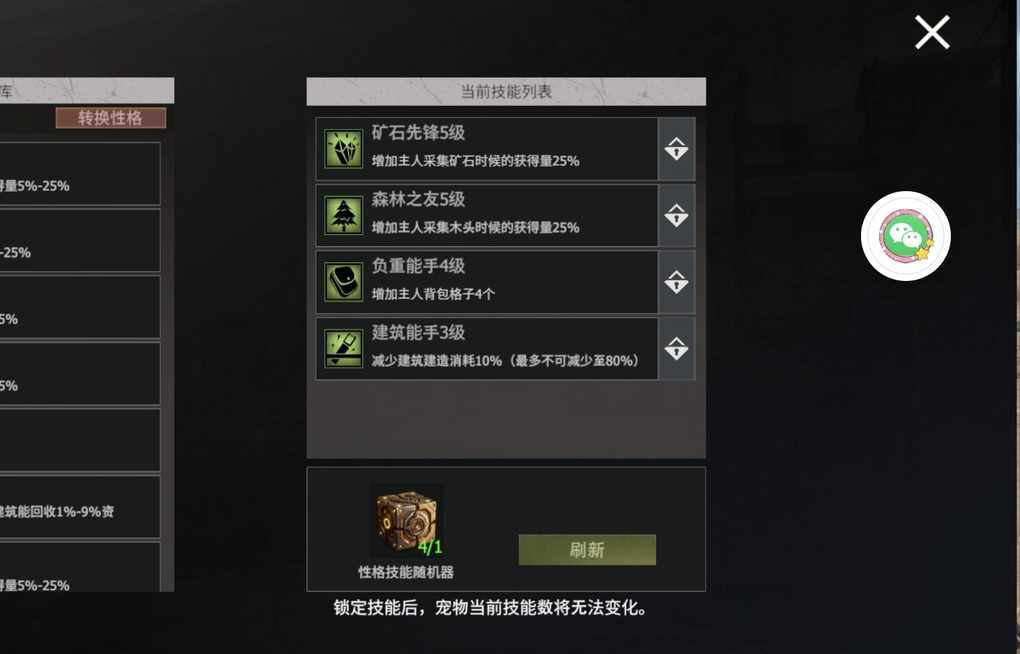Toggle lock on 矿石先锋5级 skill
The image size is (1020, 654).
[x=677, y=149]
